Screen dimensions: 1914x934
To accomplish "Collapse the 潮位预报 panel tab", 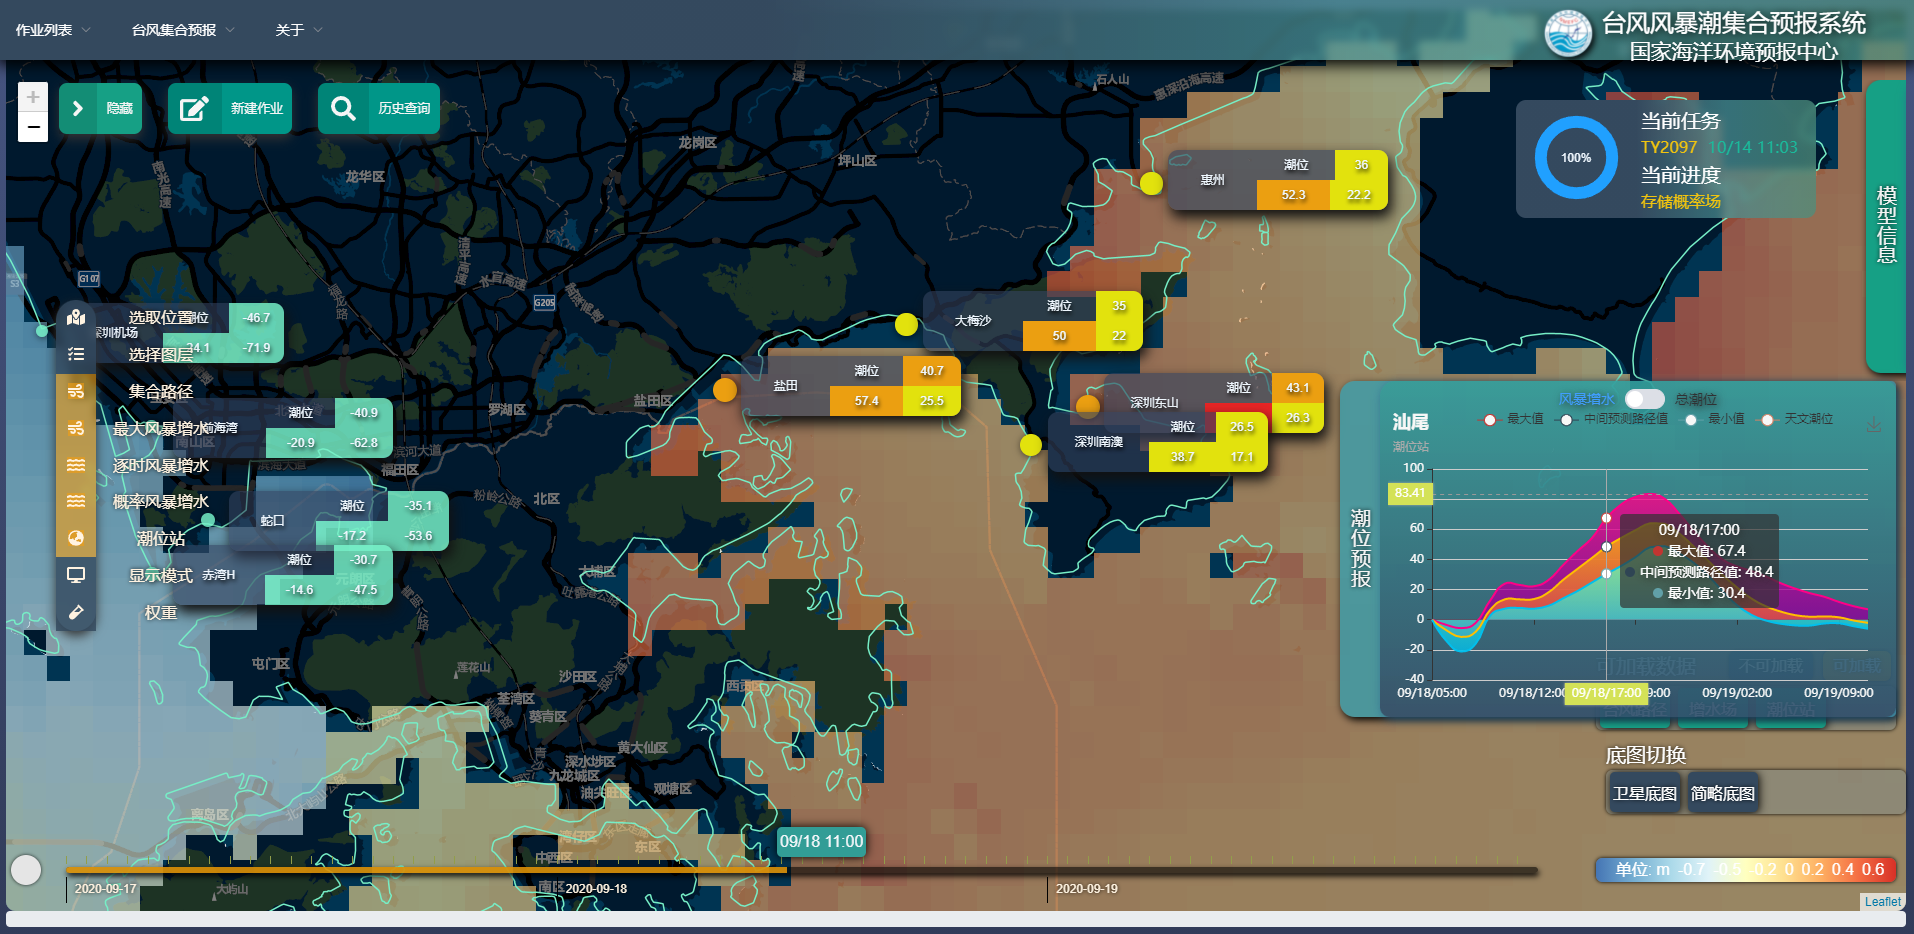I will (x=1360, y=548).
